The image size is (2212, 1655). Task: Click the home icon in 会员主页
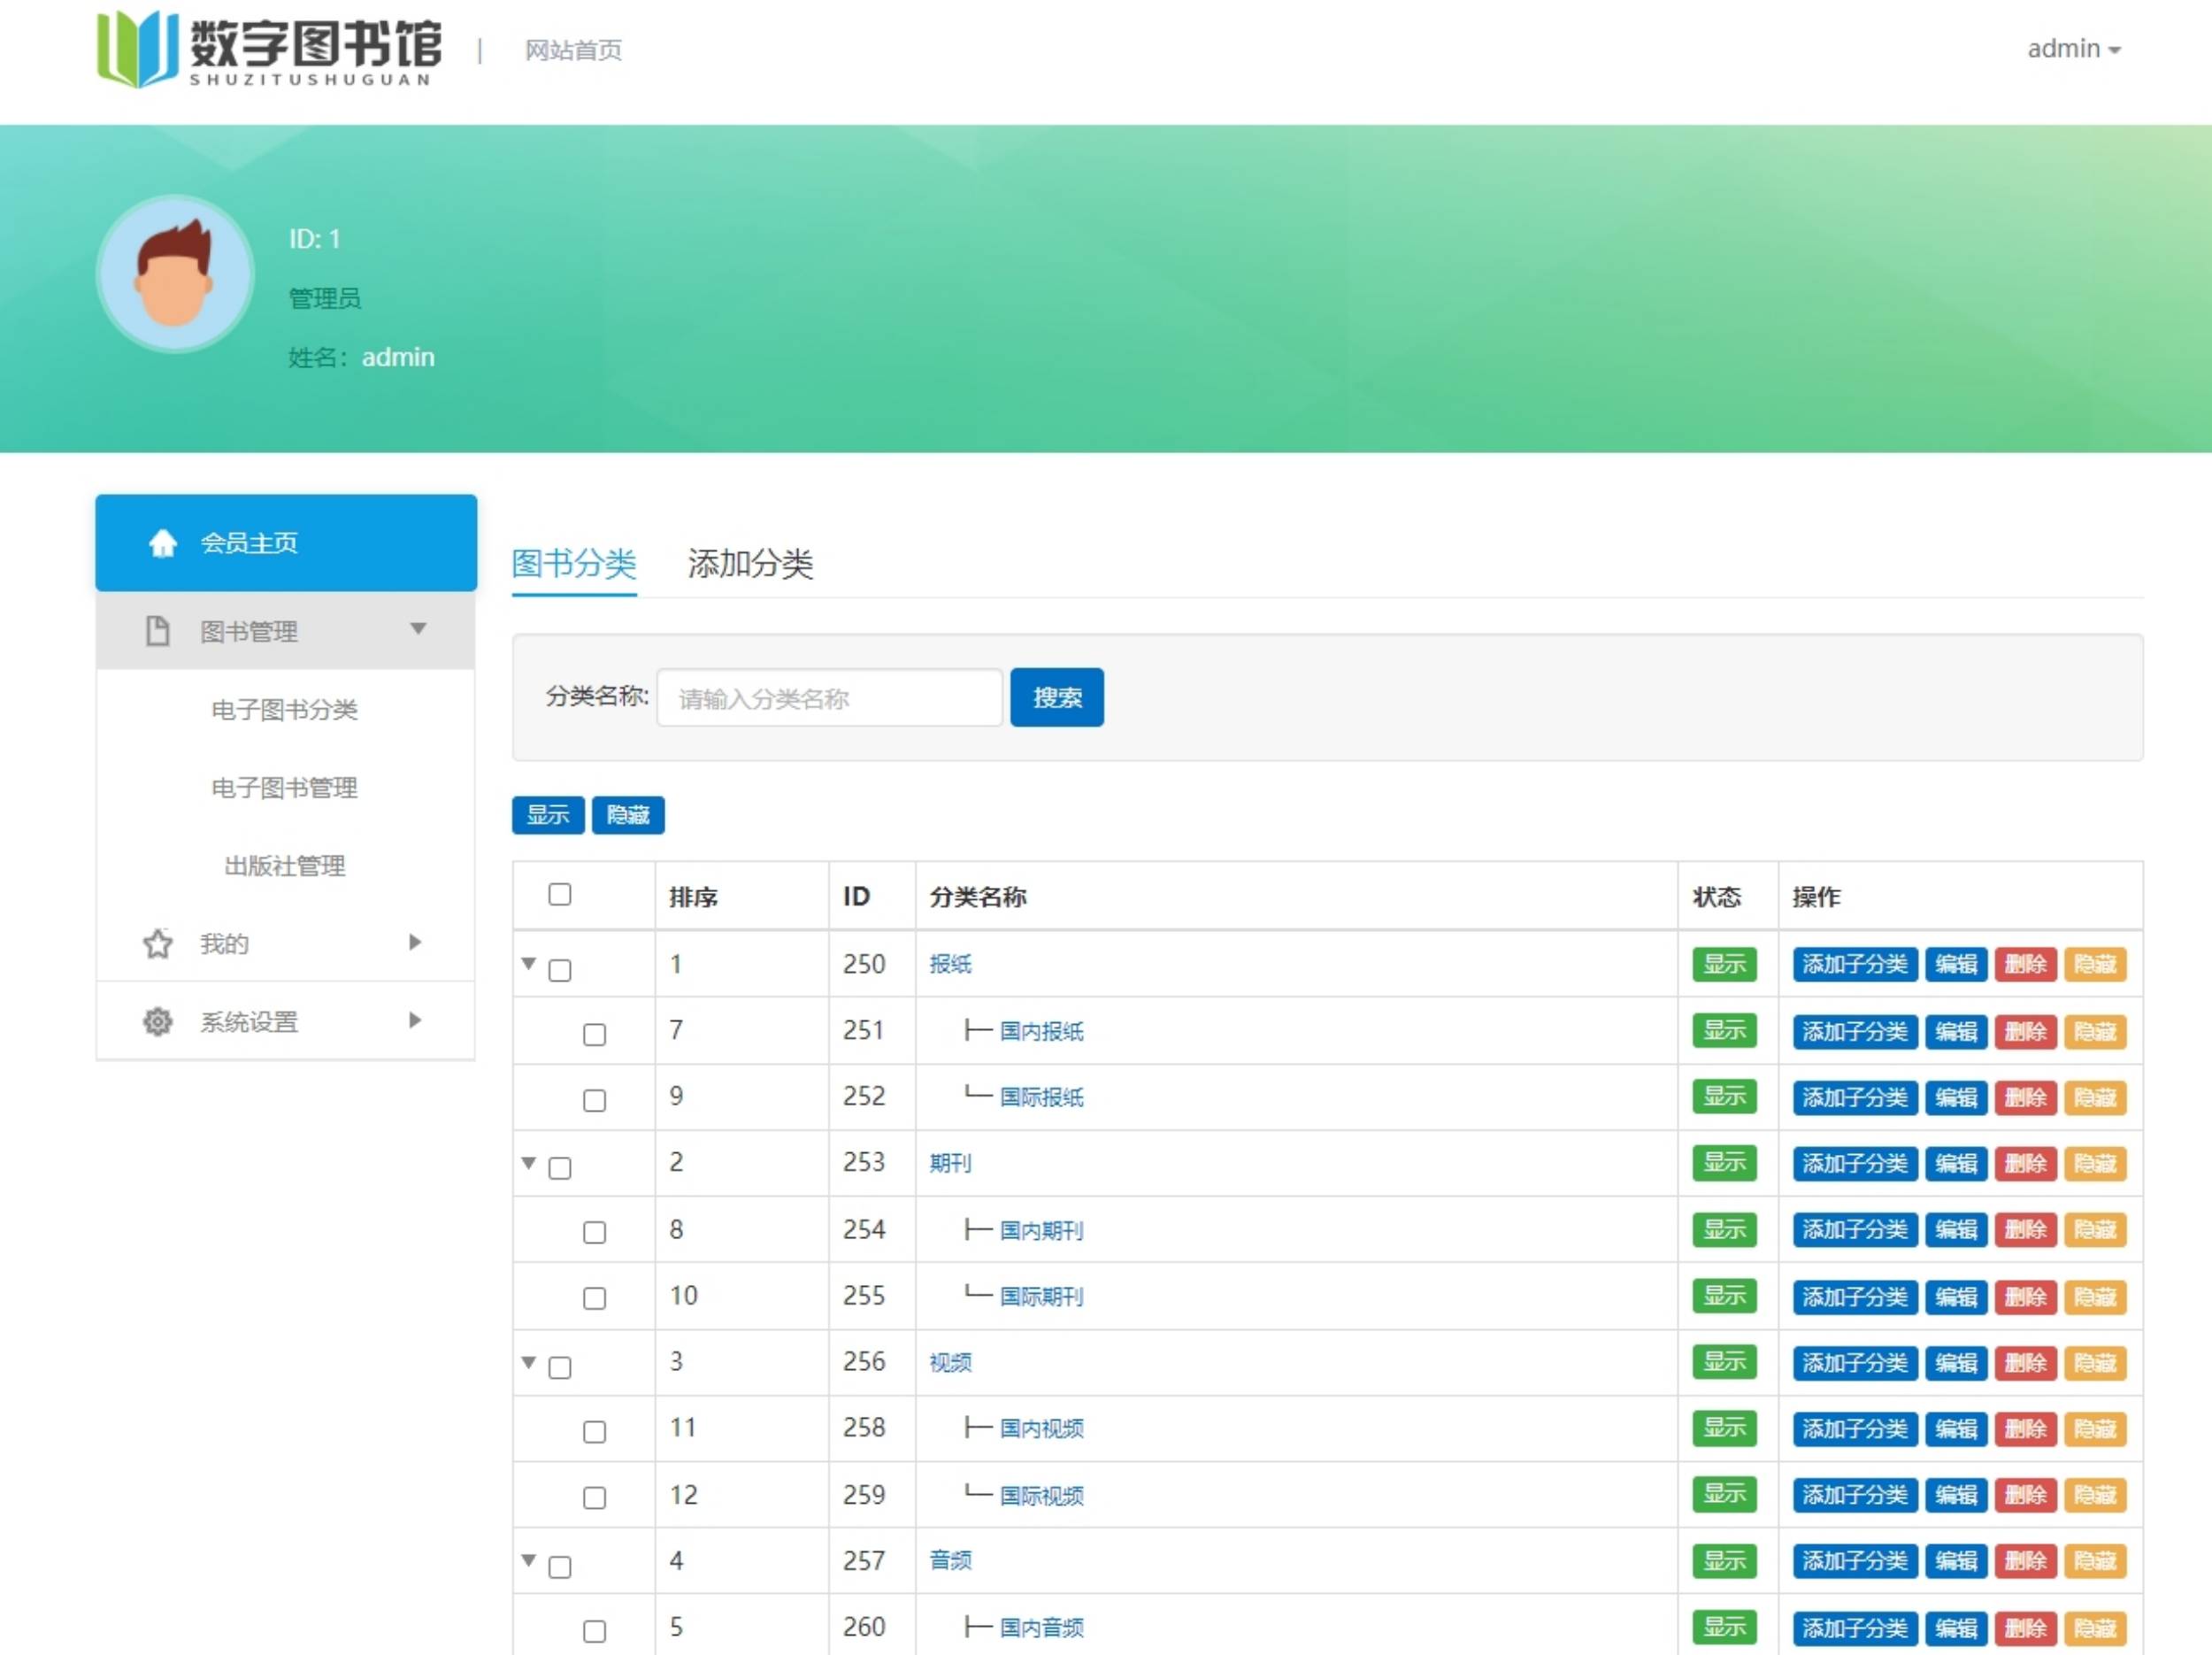coord(162,543)
